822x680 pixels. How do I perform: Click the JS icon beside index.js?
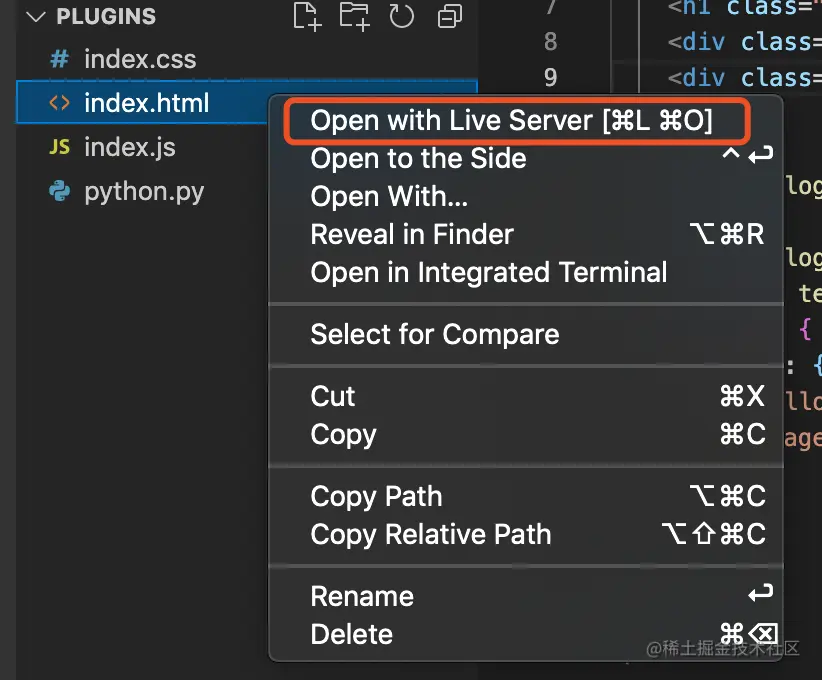(60, 147)
